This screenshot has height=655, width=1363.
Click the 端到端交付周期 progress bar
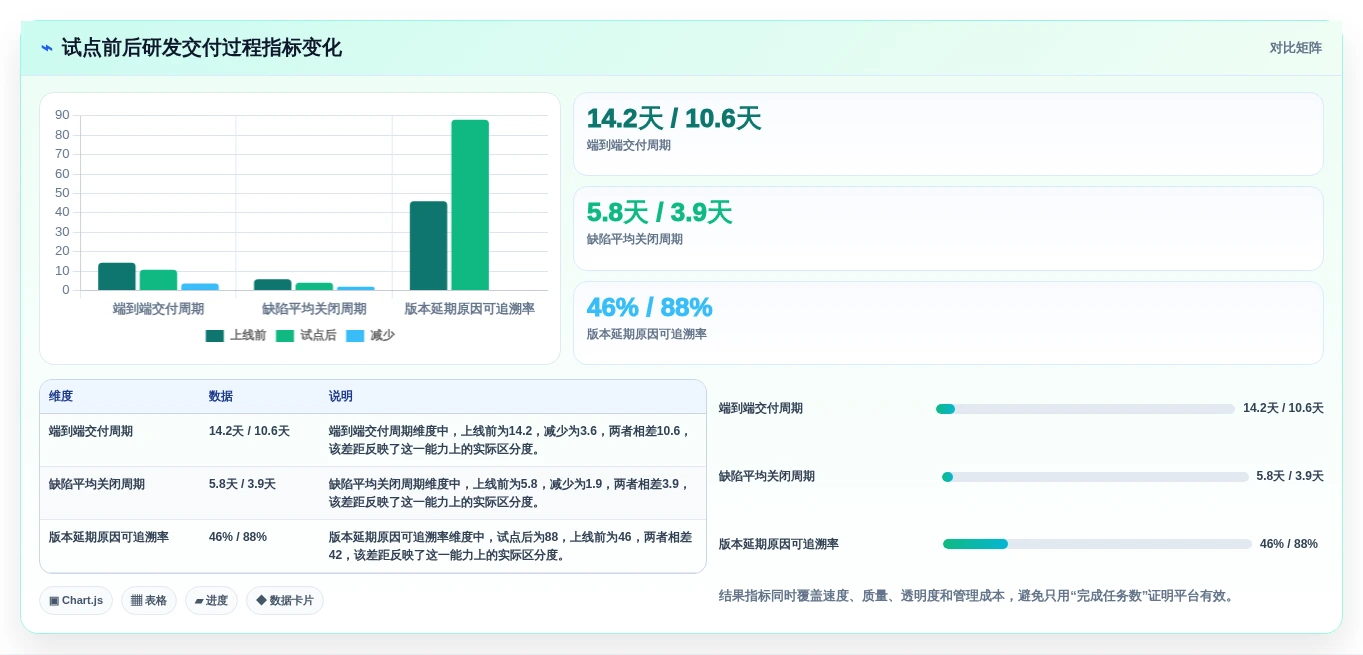point(1085,409)
